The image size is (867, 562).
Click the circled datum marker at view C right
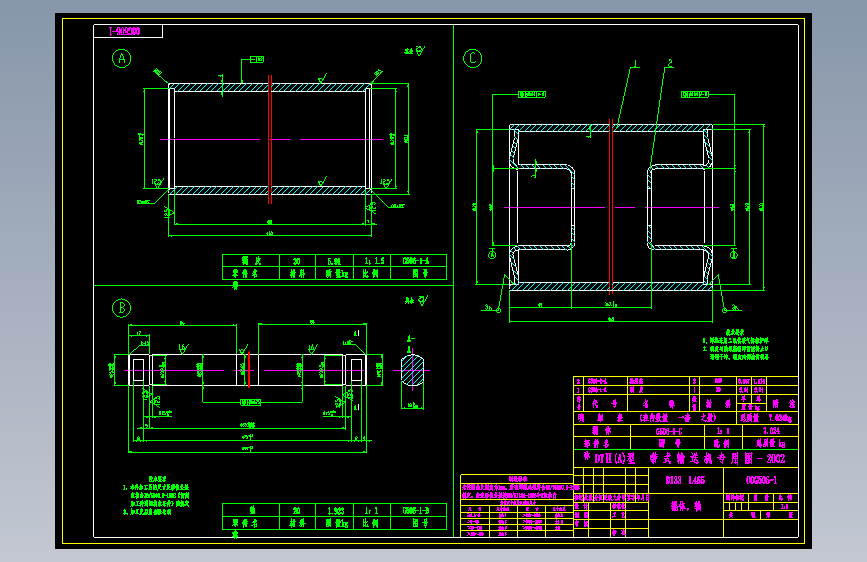(734, 254)
